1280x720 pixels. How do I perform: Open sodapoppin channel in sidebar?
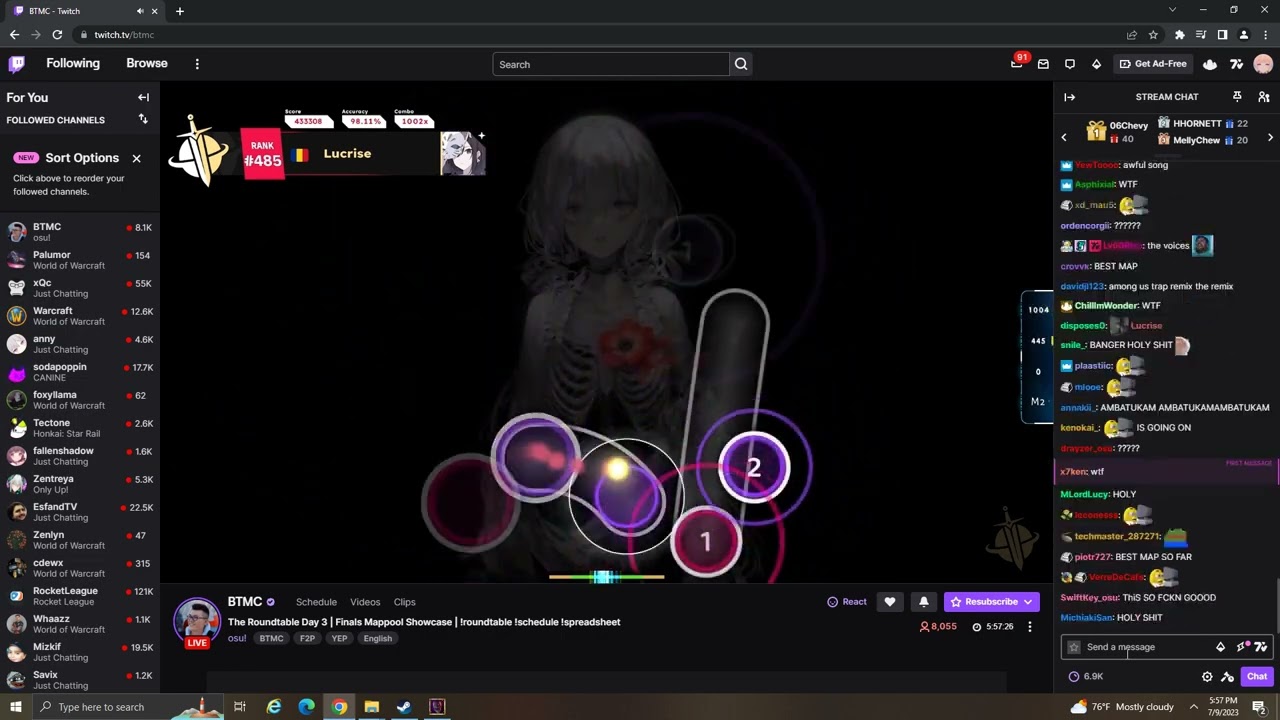80,372
